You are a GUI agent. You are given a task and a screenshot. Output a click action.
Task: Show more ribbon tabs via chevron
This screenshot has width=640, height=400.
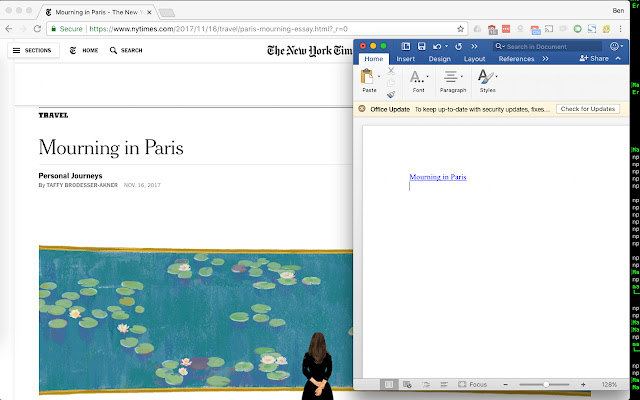tap(545, 59)
